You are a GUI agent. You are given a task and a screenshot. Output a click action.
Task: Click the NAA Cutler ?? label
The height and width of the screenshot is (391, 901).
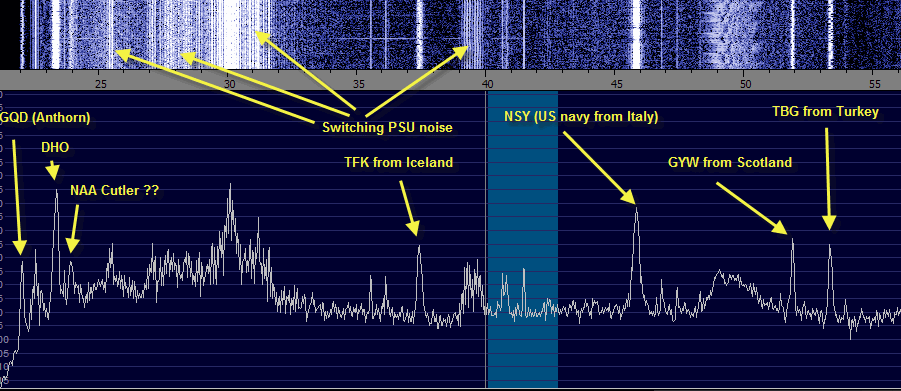point(114,190)
